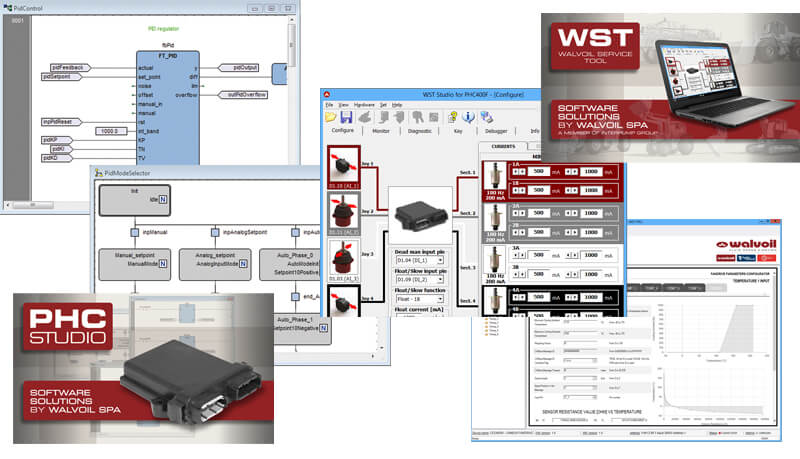The width and height of the screenshot is (800, 459).
Task: Click the 1000.0 int_band input value
Action: point(112,130)
